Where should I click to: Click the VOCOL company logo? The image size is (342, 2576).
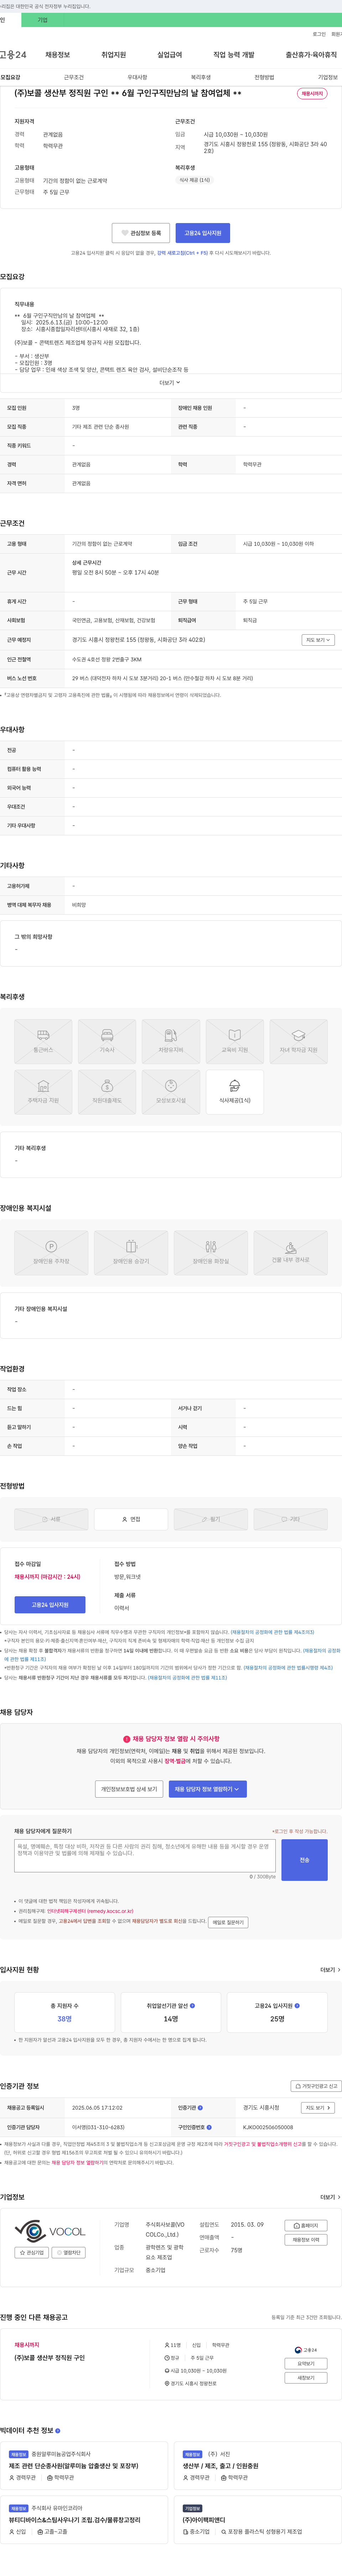pyautogui.click(x=50, y=2231)
